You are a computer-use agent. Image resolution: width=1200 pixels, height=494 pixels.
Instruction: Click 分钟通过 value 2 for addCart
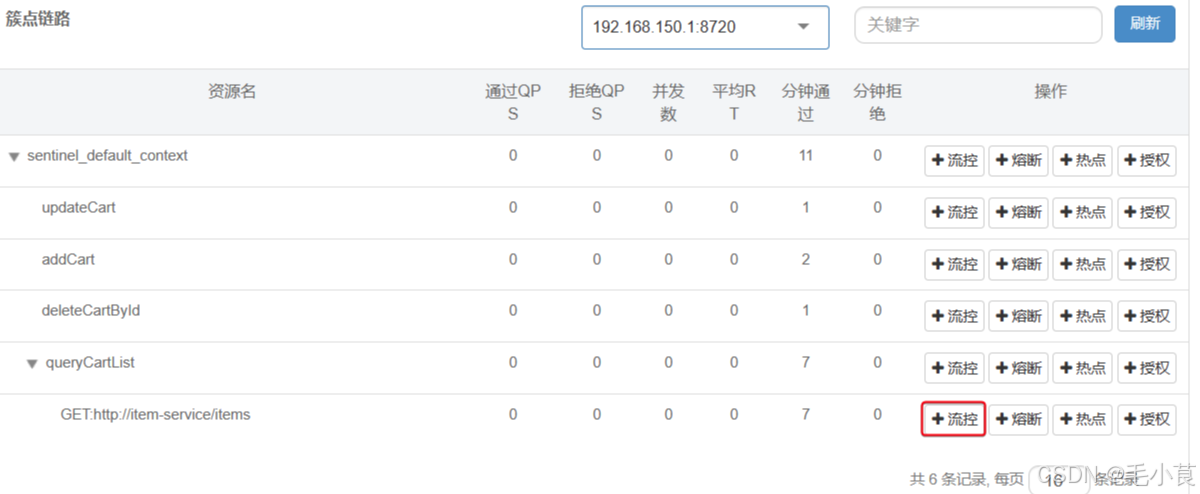pyautogui.click(x=806, y=260)
